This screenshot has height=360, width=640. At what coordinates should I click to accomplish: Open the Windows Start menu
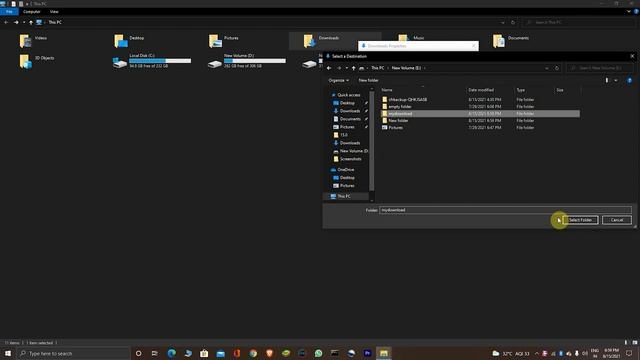8,353
